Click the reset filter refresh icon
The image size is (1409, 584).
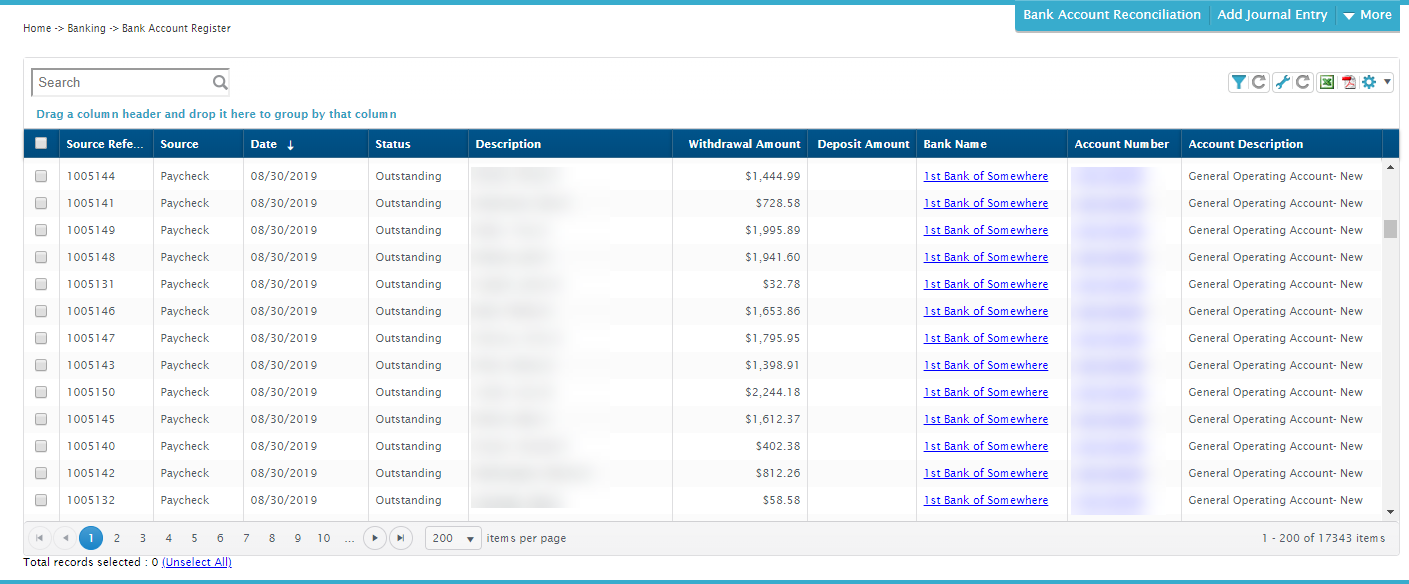[x=1259, y=83]
